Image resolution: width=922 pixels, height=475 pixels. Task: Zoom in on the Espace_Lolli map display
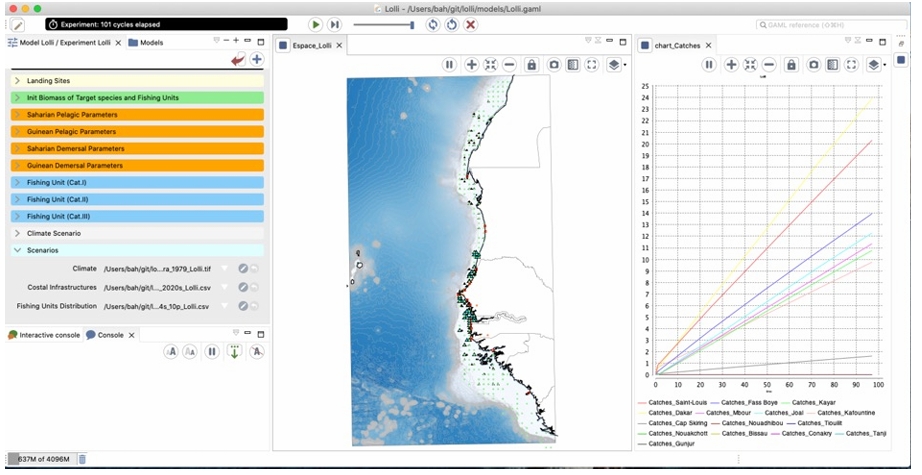(x=472, y=64)
